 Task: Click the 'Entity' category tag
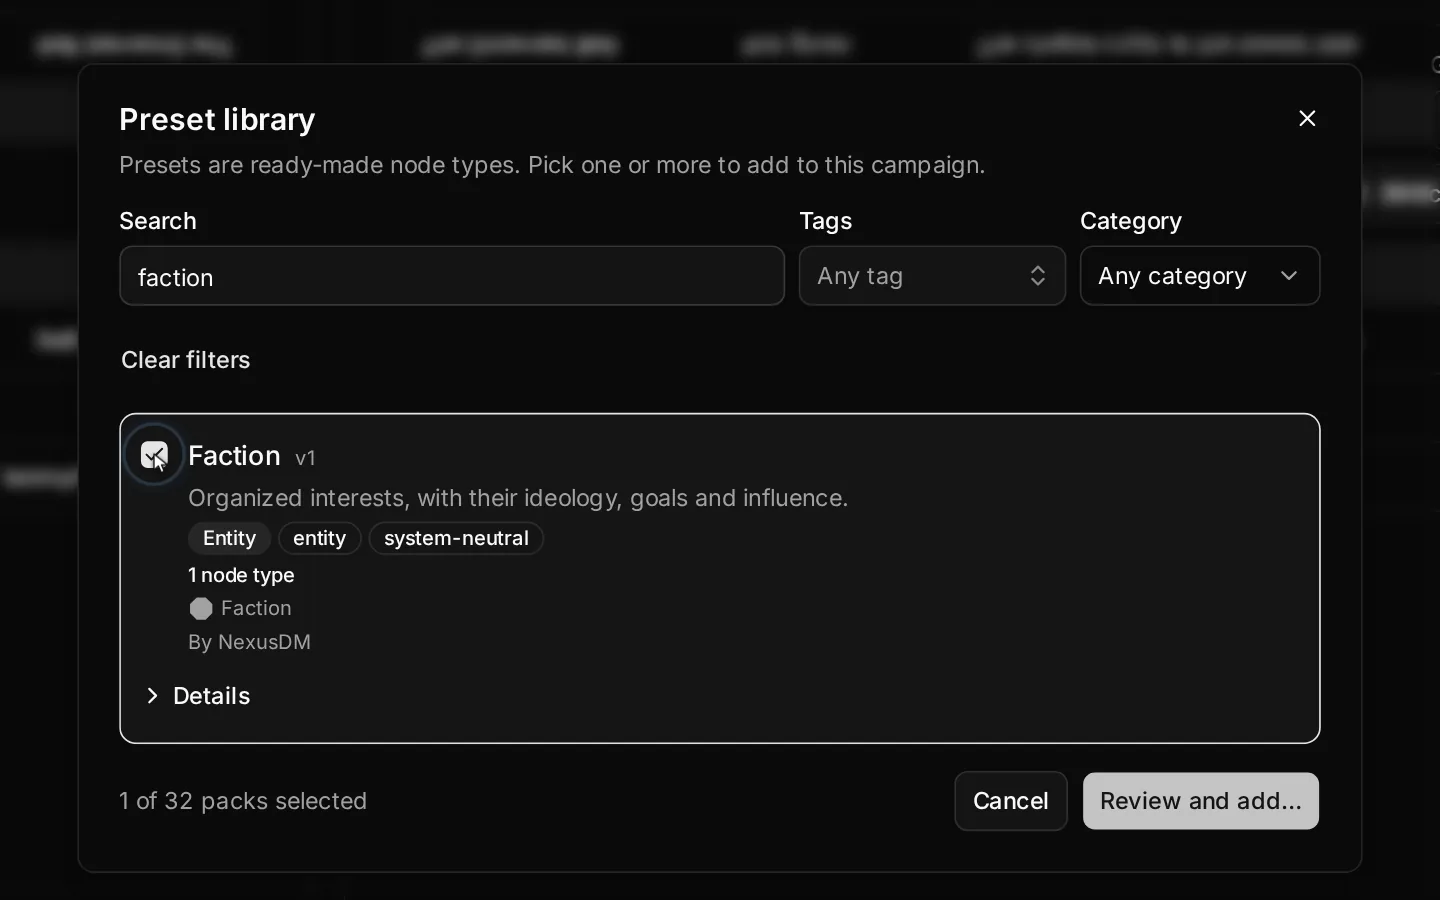[x=229, y=538]
